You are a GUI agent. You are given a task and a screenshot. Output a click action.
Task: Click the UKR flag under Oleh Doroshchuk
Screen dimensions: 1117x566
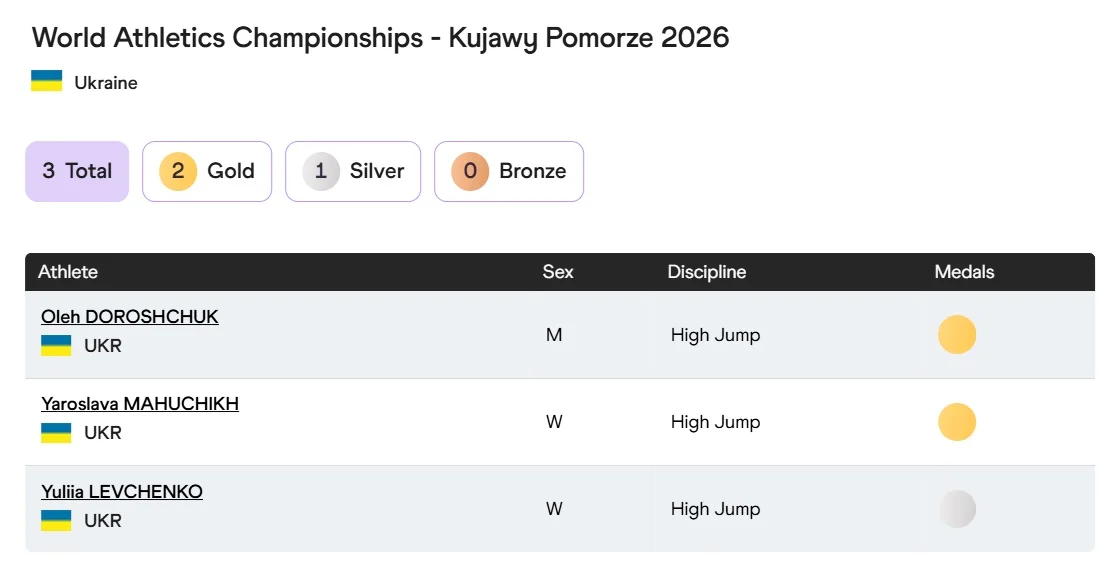pos(56,346)
